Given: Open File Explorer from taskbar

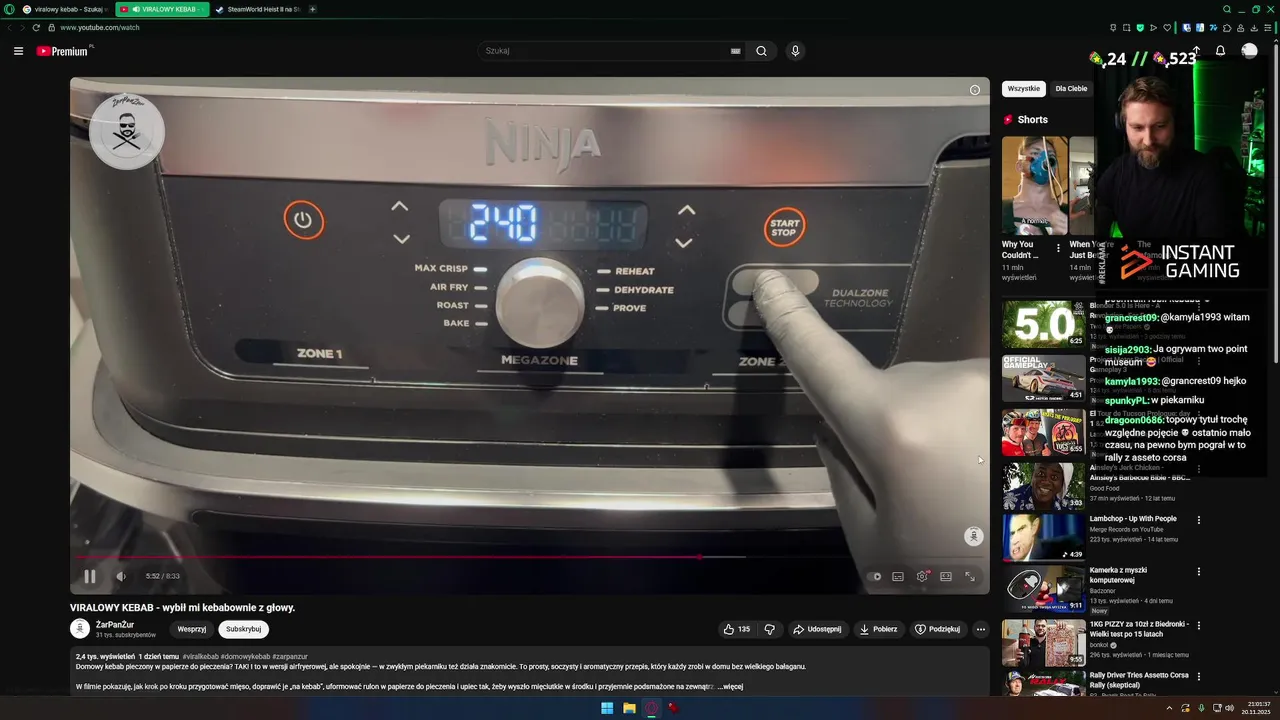Looking at the screenshot, I should [629, 708].
